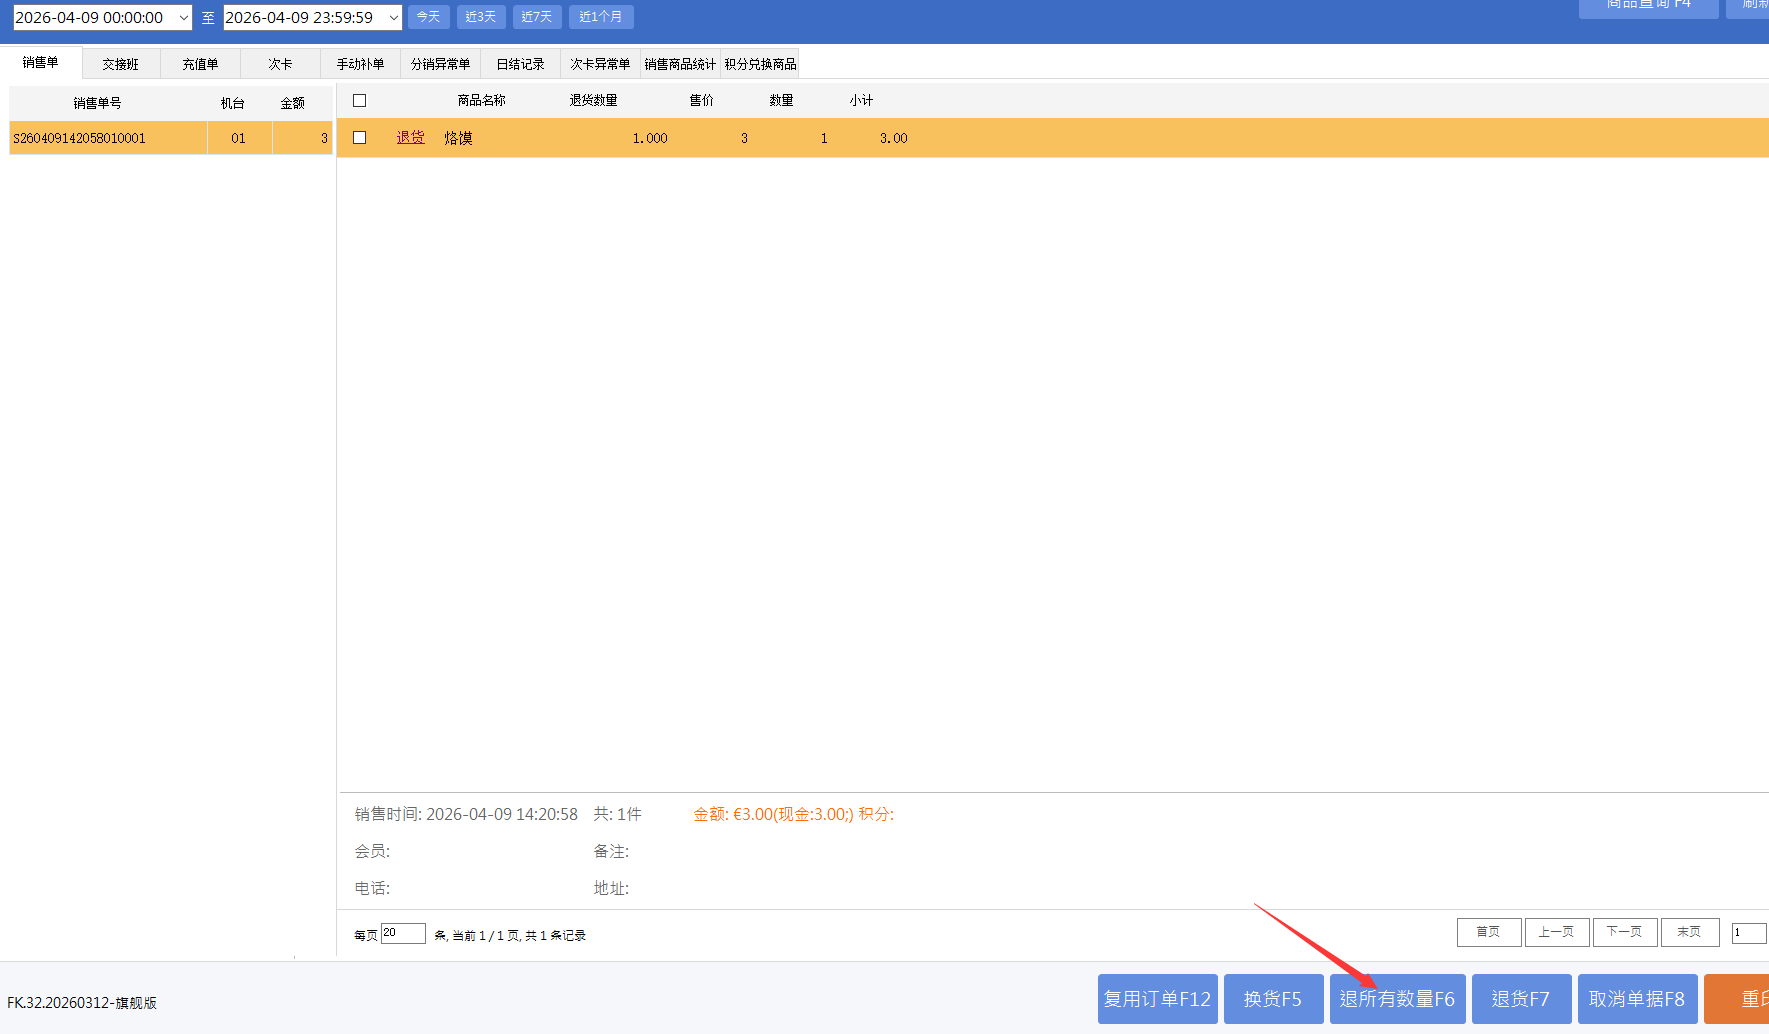
Task: Click the 换货F5 exchange button
Action: tap(1273, 999)
